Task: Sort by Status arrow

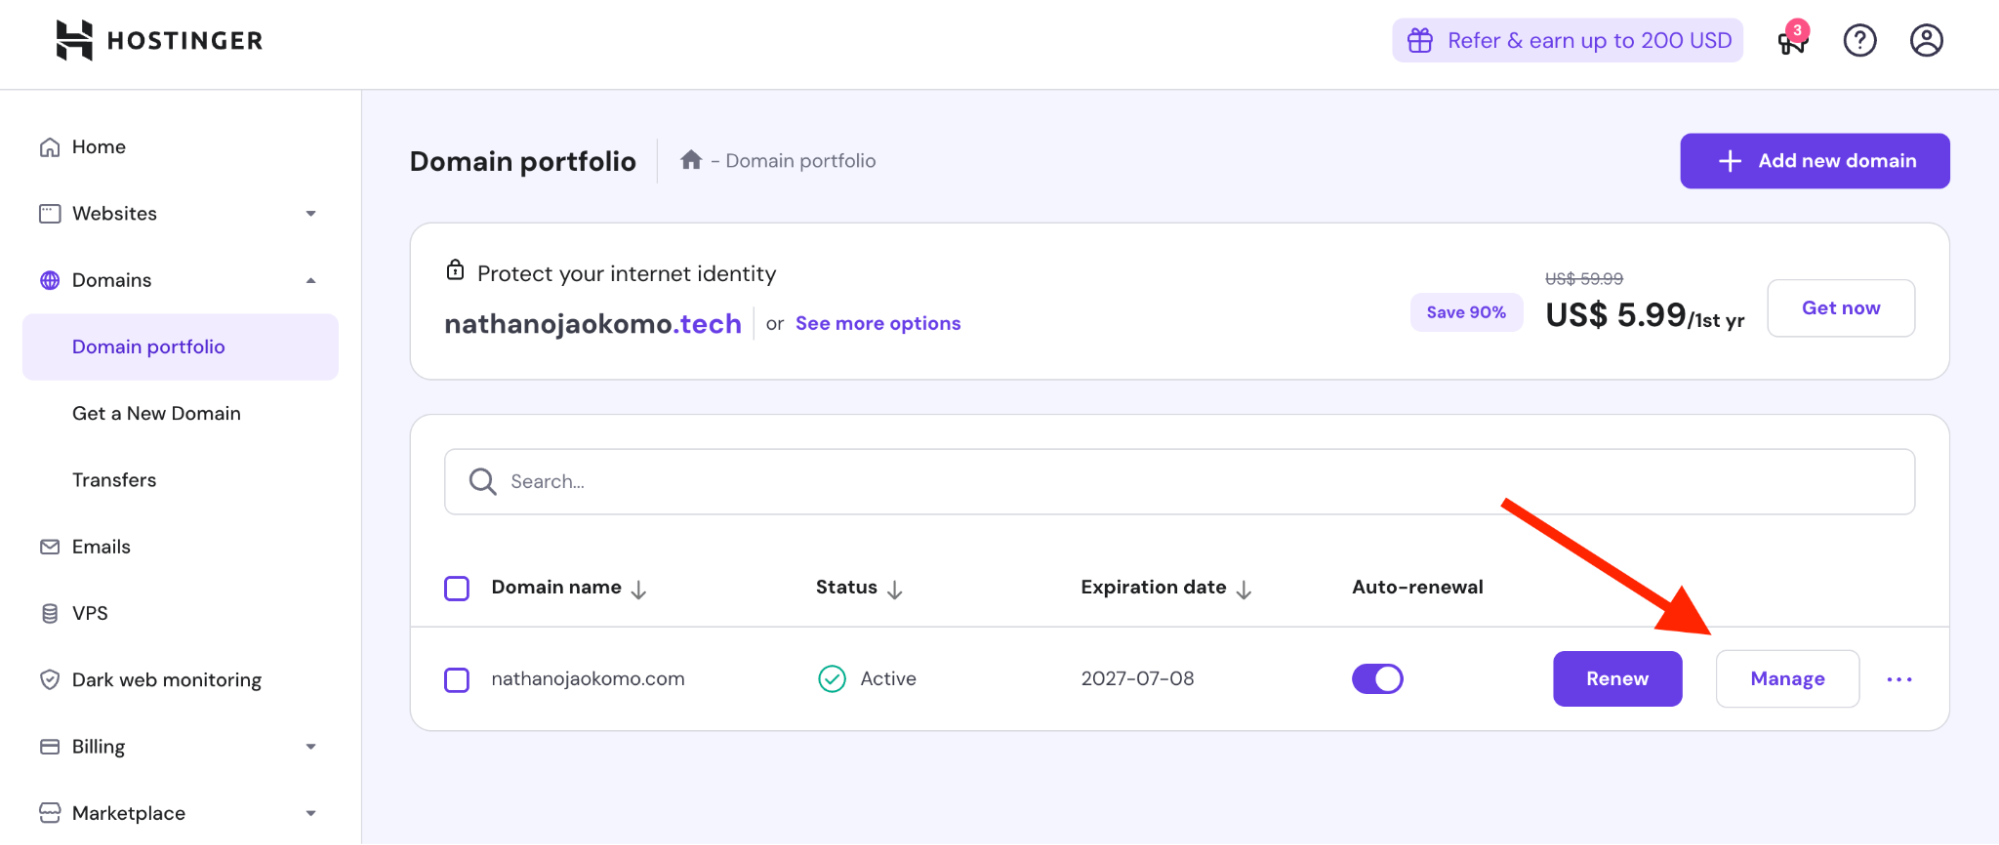Action: (895, 590)
